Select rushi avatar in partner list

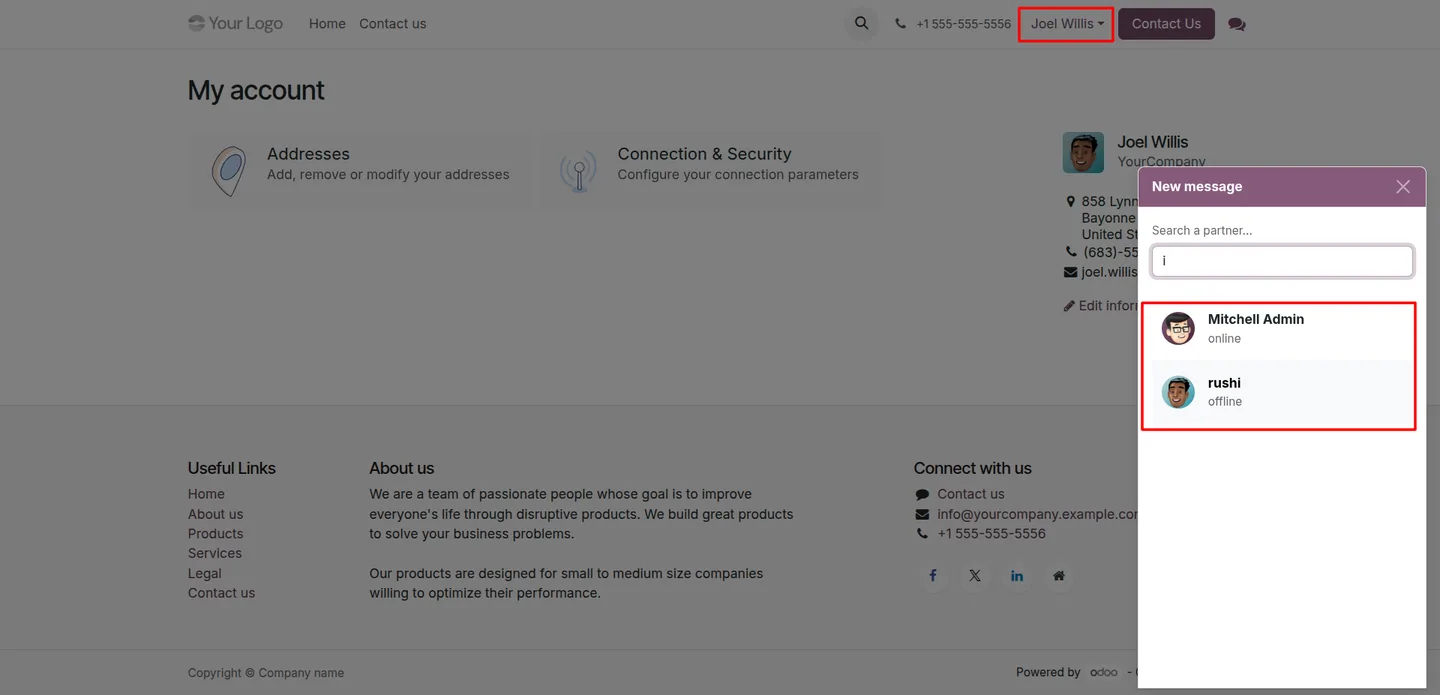(1178, 392)
